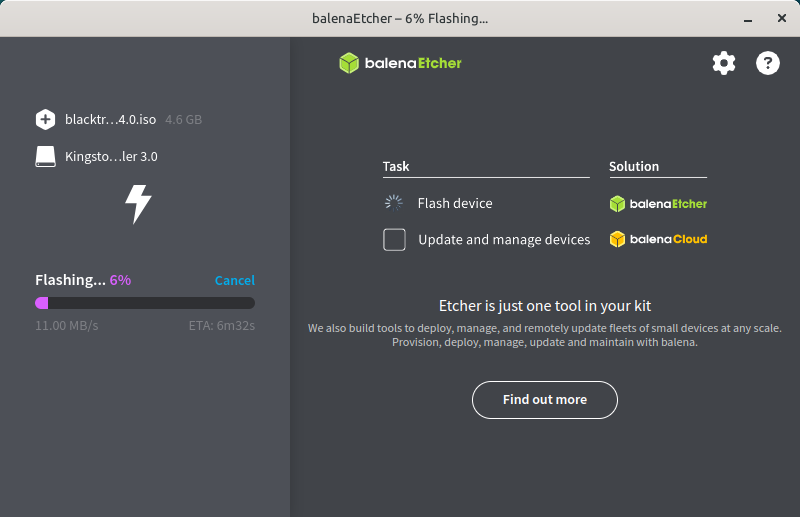Click the blacktr…4.0.iso file name
Screen dimensions: 800x517
pos(110,120)
